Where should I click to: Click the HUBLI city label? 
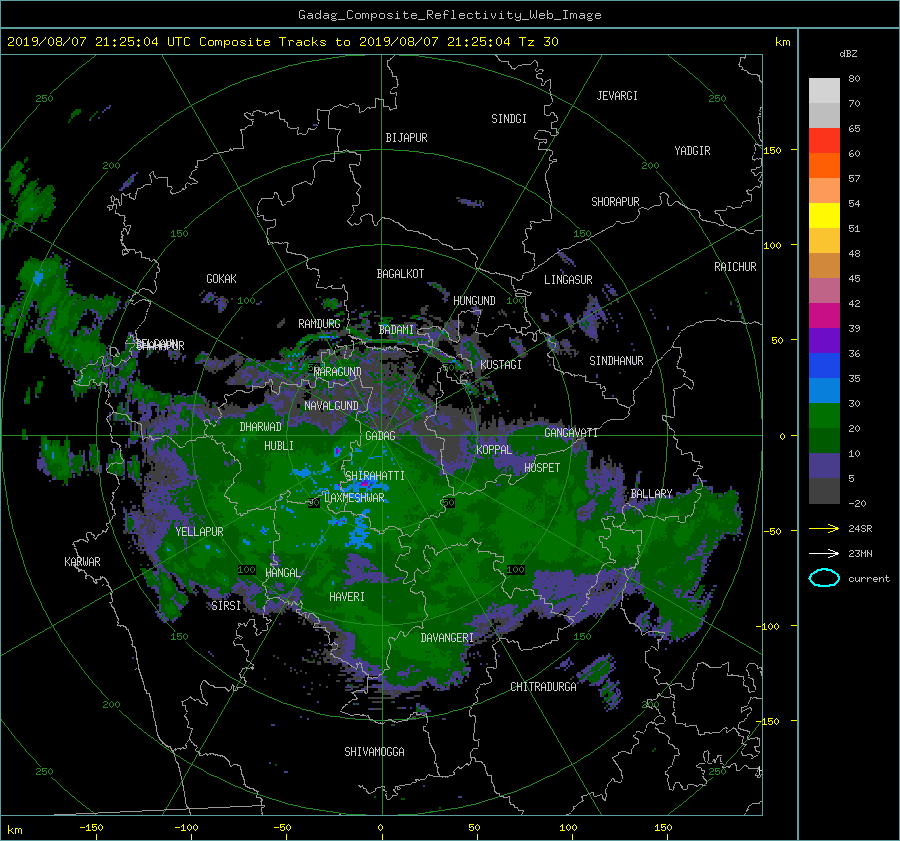pyautogui.click(x=279, y=446)
